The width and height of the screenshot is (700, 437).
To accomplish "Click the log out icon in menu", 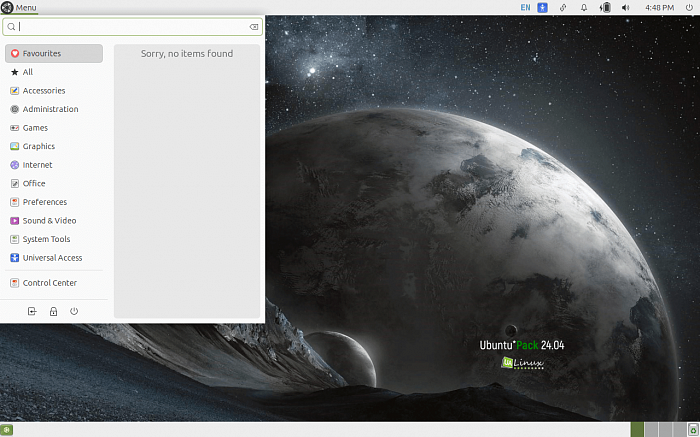I will tap(32, 311).
